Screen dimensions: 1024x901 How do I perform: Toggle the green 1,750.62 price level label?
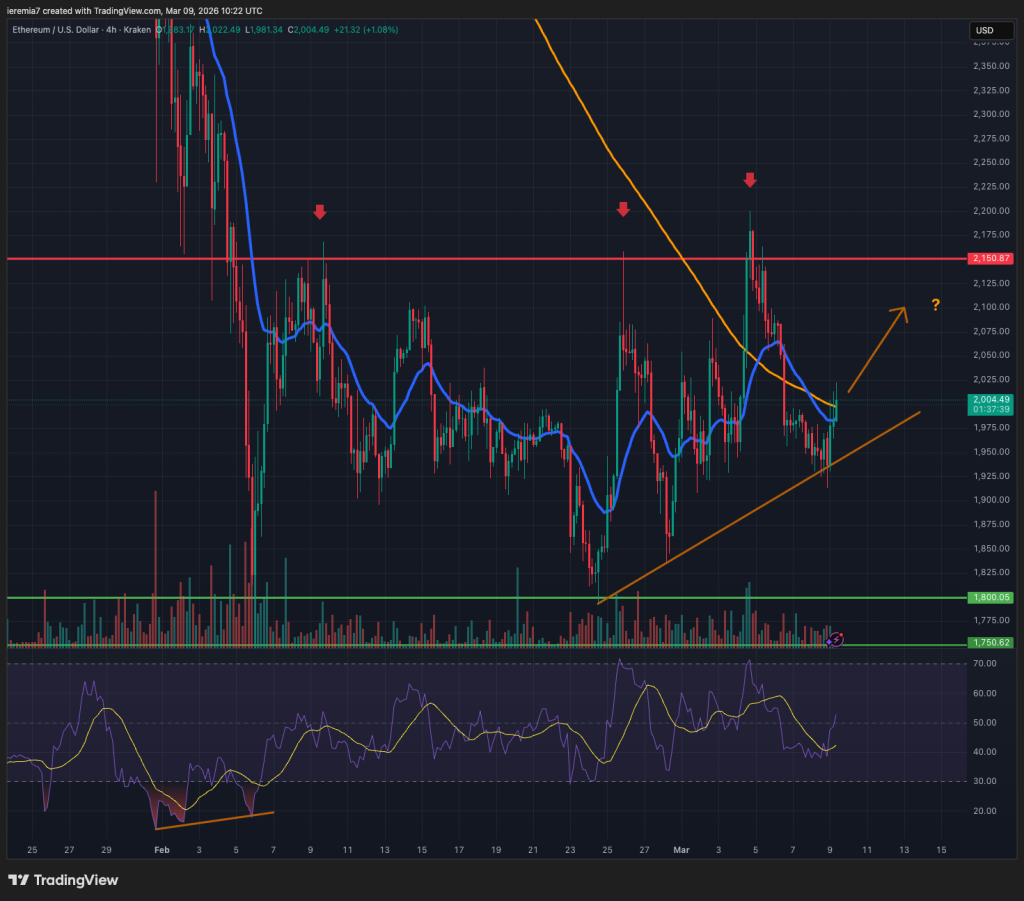tap(992, 643)
